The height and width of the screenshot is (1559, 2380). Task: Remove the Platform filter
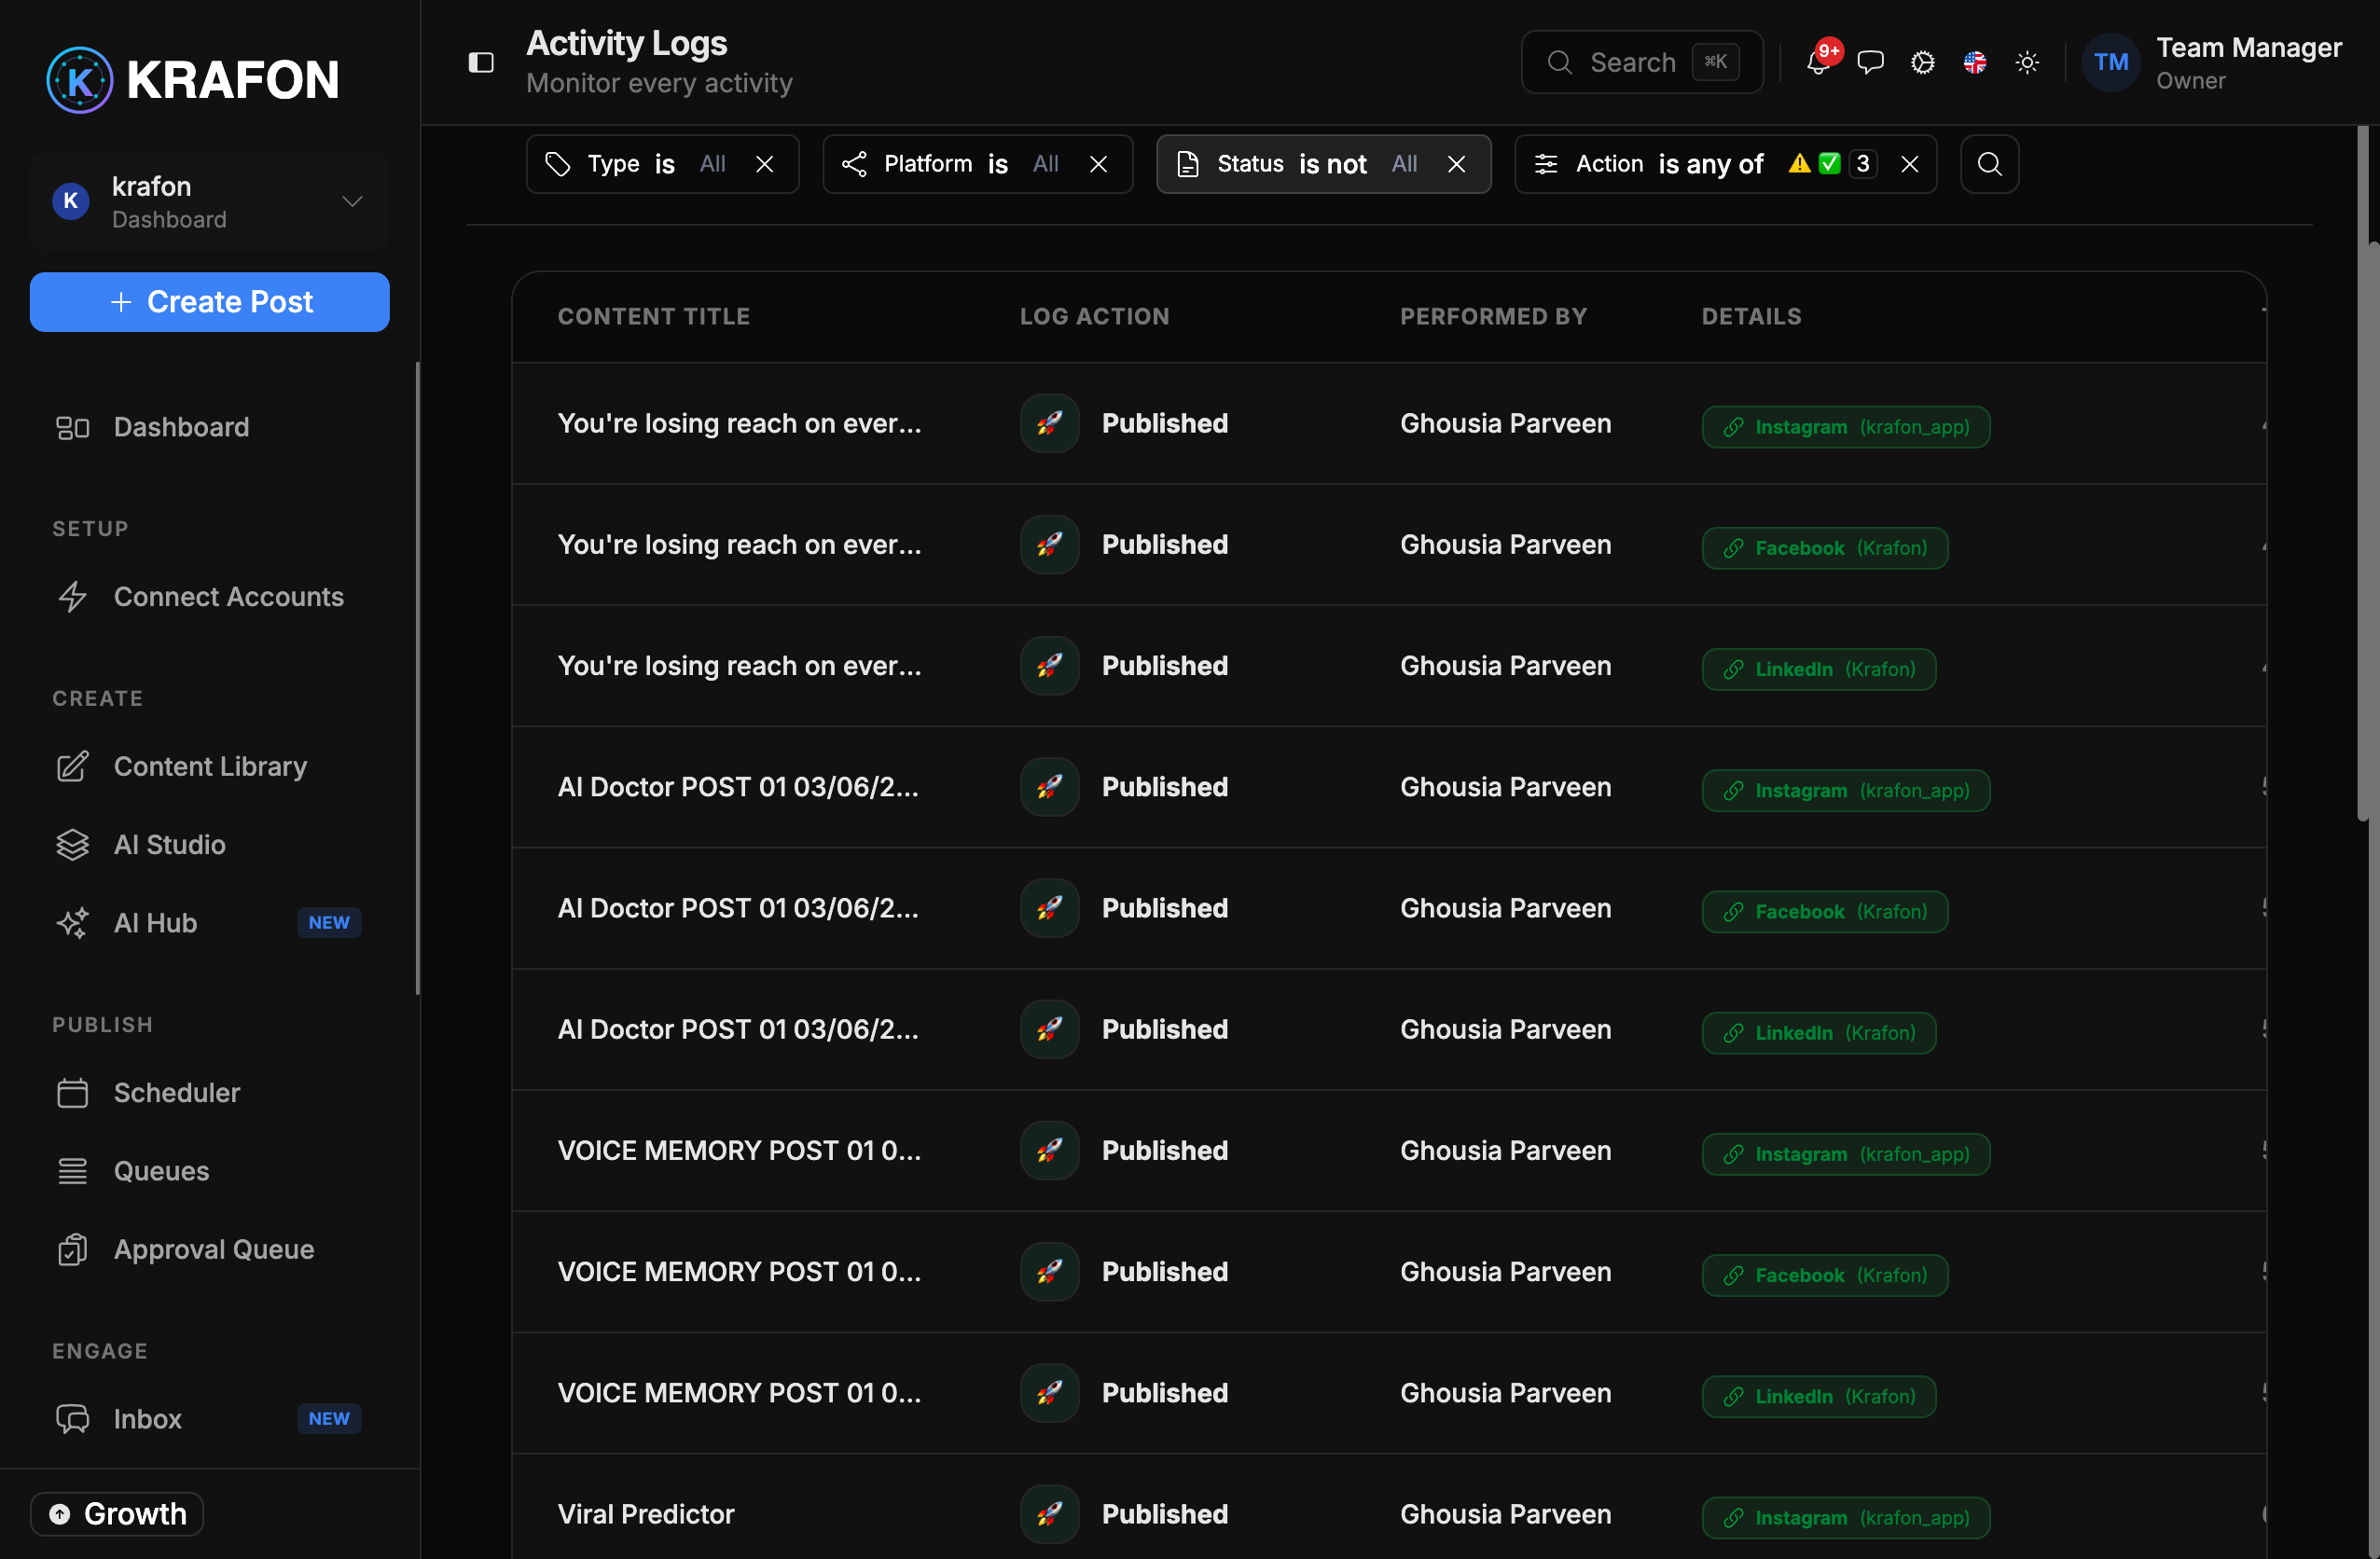(1098, 164)
